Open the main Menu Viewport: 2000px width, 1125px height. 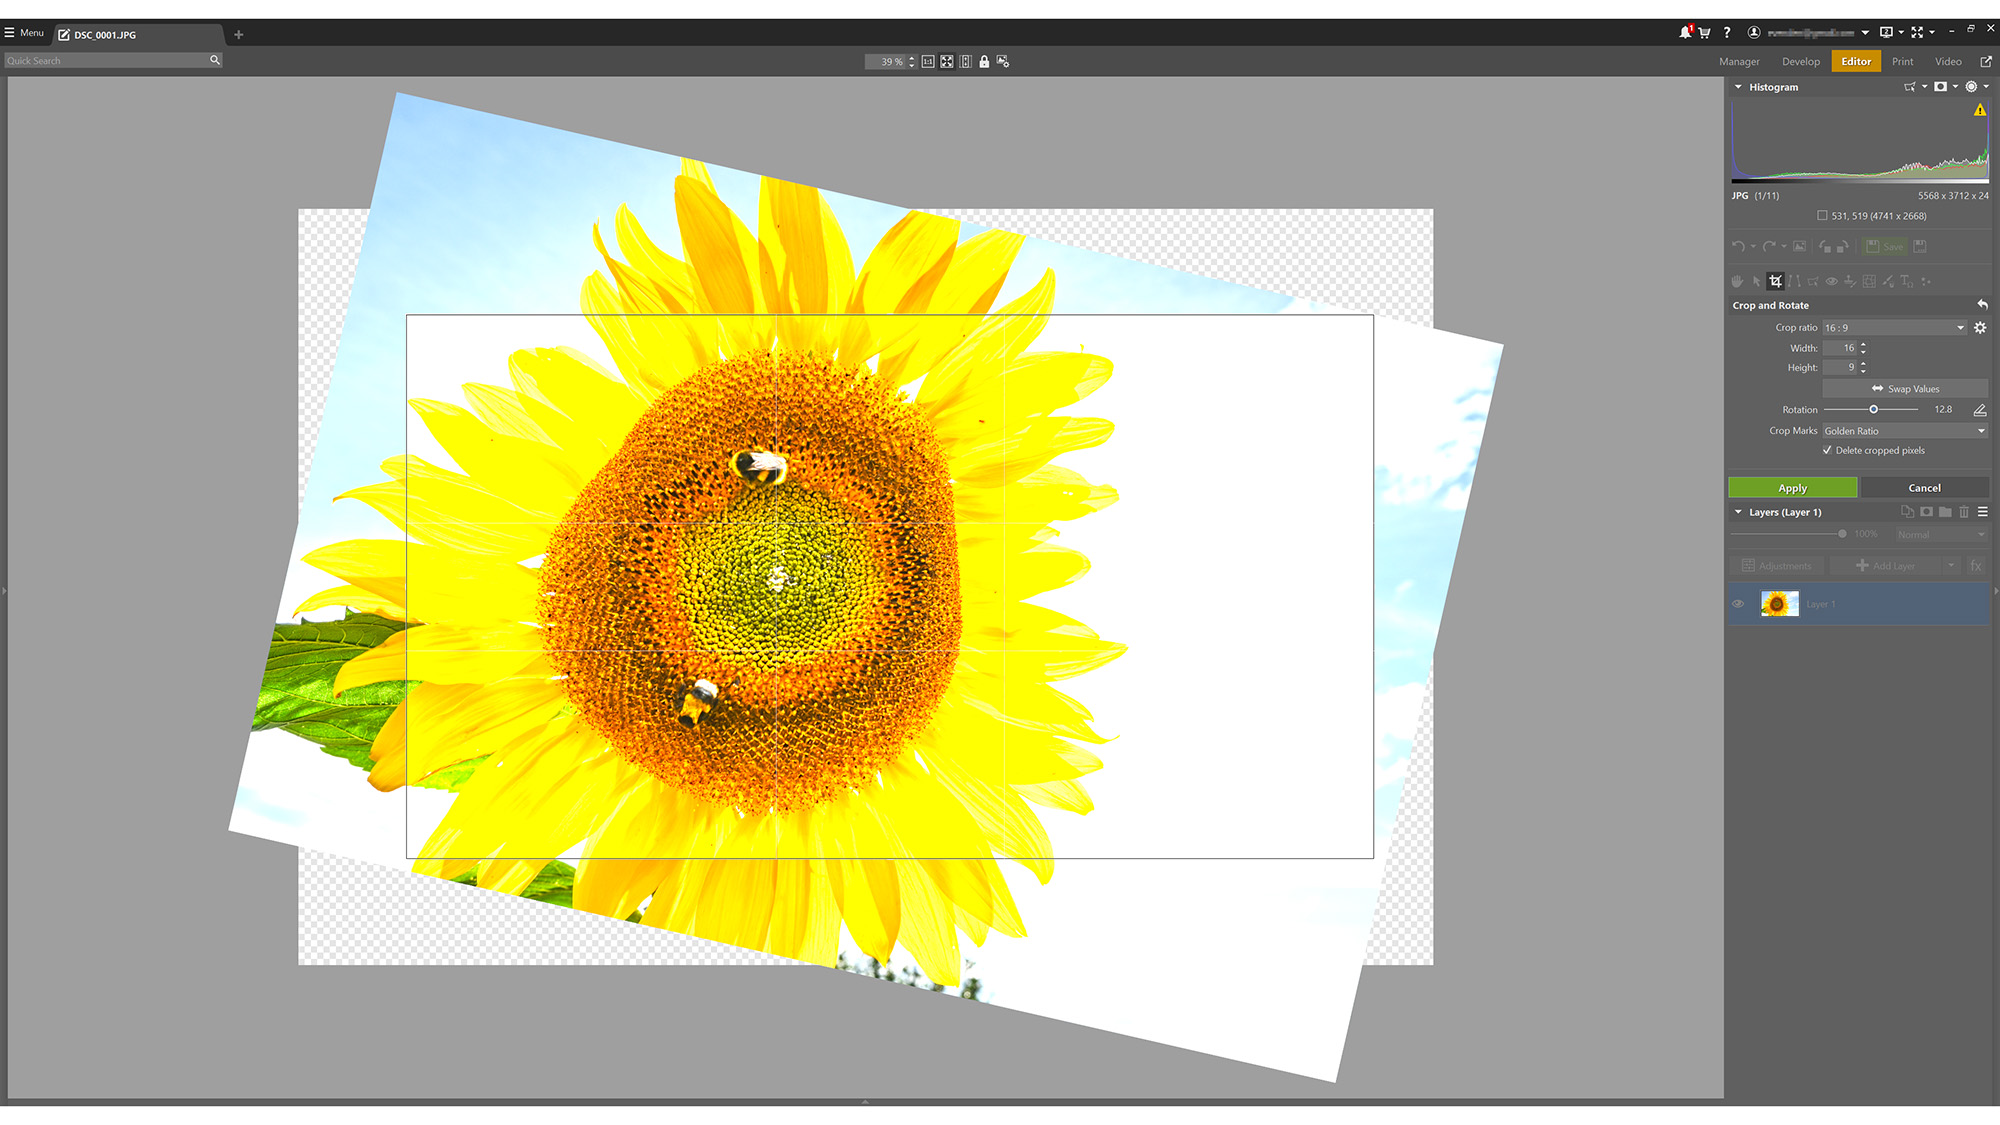[x=24, y=33]
